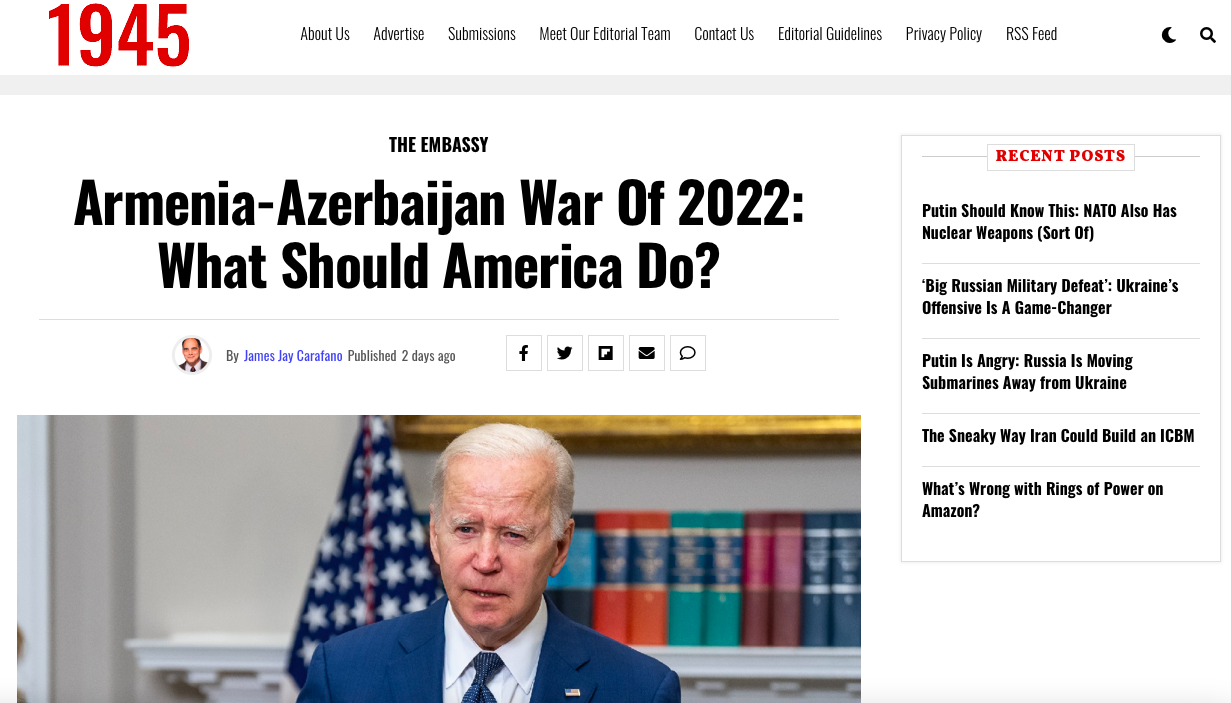Email the article via envelope icon
Viewport: 1231px width, 703px height.
pos(647,353)
